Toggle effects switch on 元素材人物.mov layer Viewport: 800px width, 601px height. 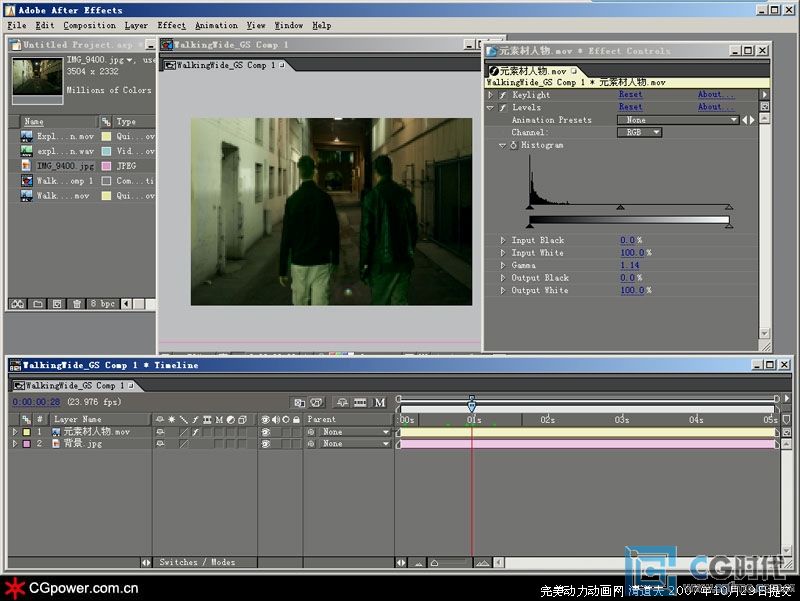point(195,432)
